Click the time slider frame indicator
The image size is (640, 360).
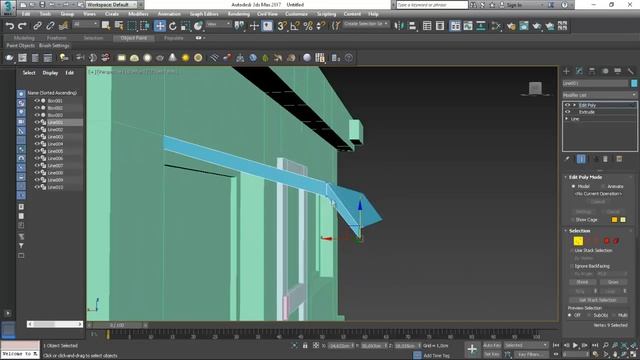click(117, 325)
